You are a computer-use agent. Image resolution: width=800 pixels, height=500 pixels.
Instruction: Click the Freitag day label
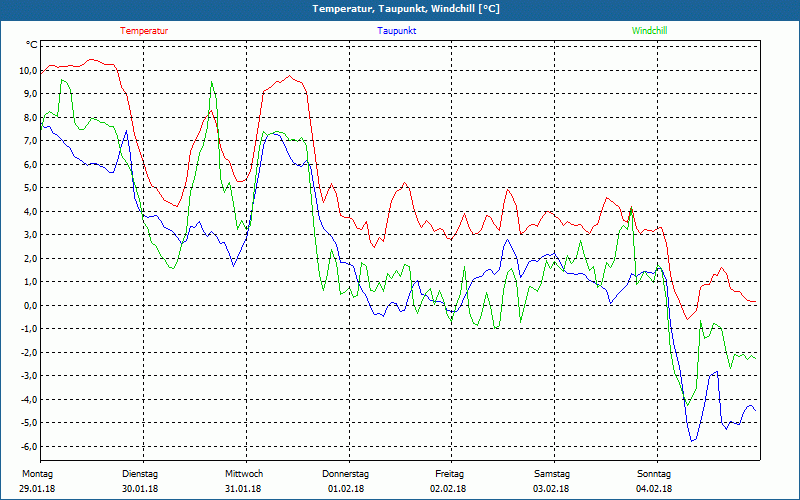click(449, 474)
